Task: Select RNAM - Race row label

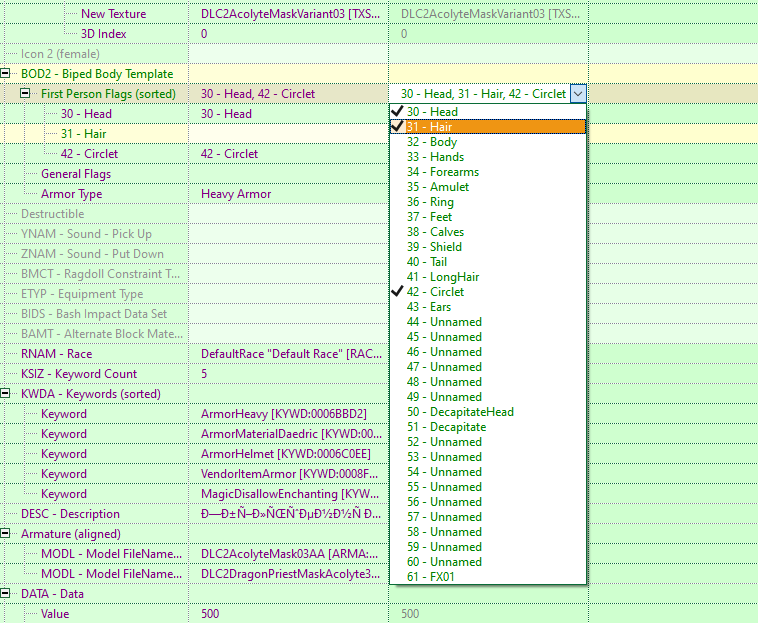Action: coord(56,354)
